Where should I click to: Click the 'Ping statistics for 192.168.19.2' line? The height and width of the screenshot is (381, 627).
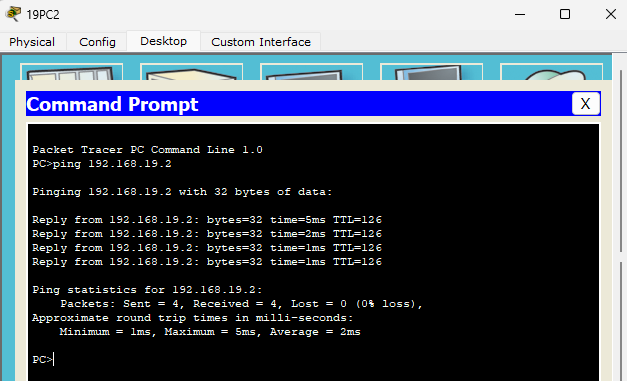pyautogui.click(x=147, y=290)
